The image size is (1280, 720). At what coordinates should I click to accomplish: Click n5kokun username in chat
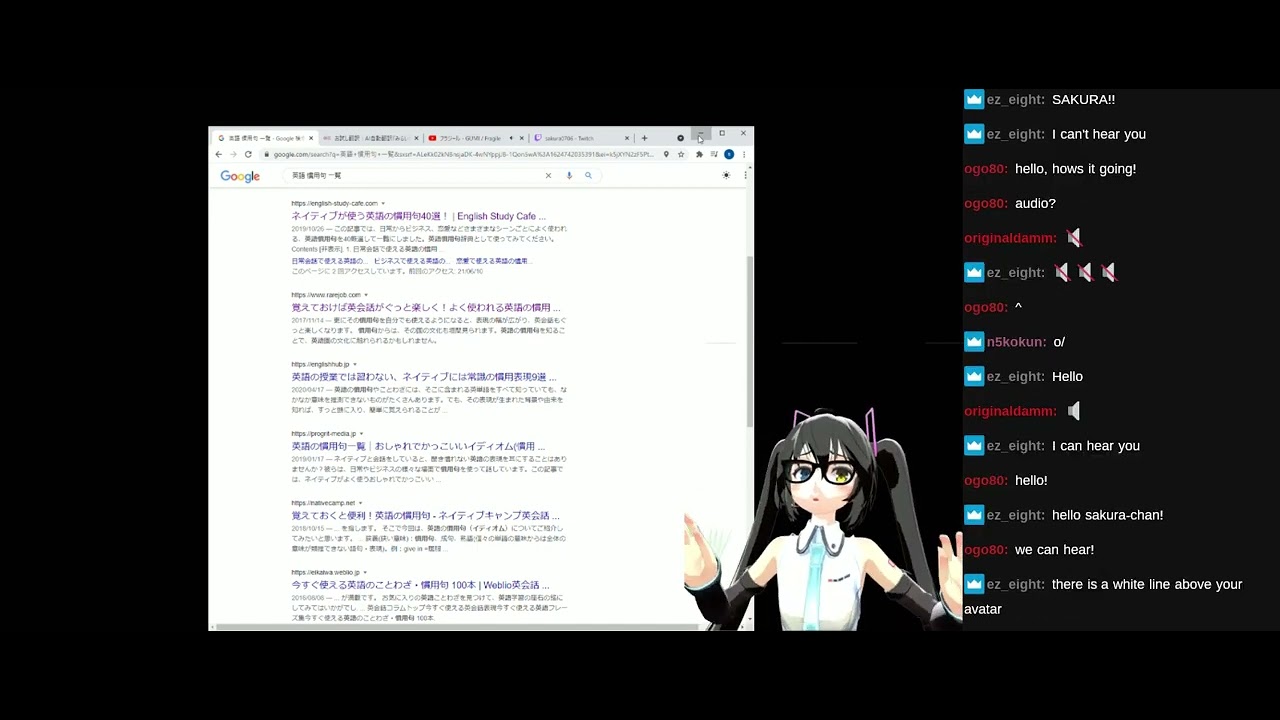tap(1016, 342)
